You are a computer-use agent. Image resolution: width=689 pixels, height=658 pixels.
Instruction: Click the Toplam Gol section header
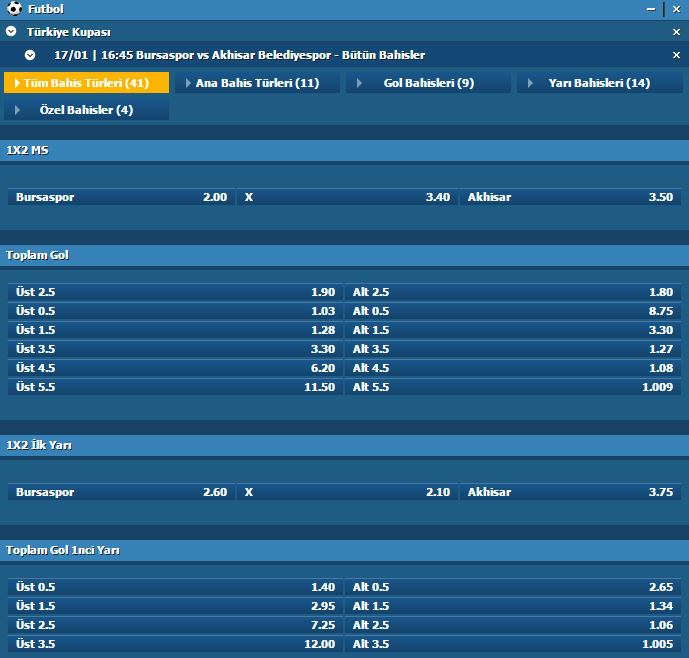coord(344,255)
